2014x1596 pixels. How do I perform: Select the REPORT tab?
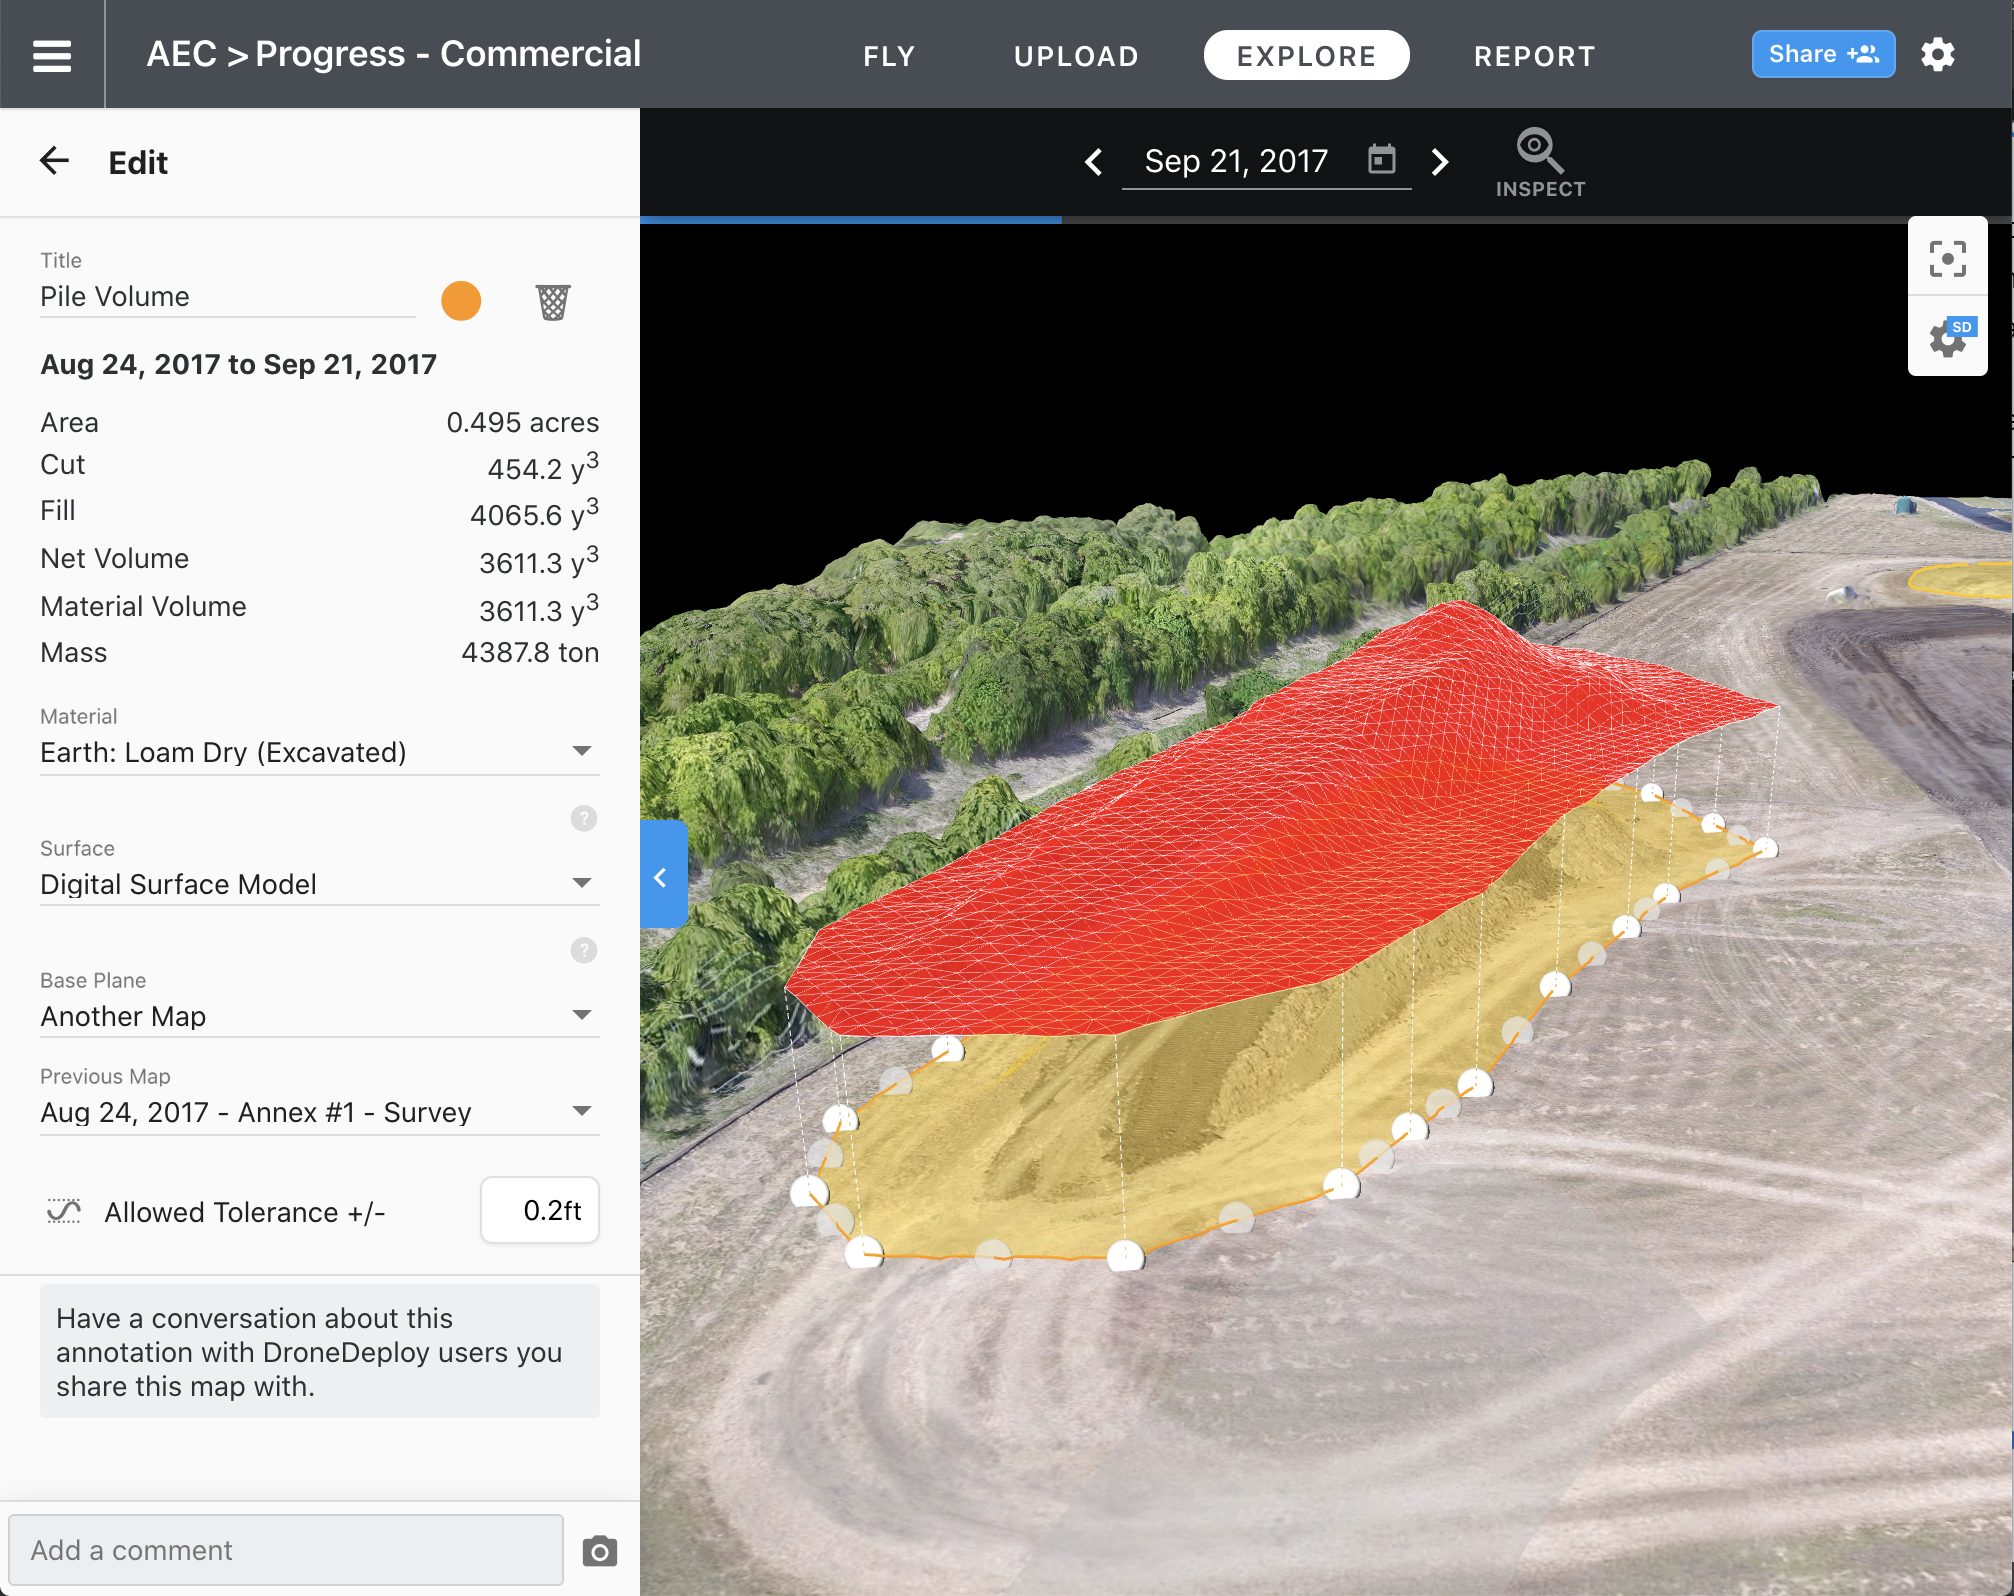(x=1532, y=54)
